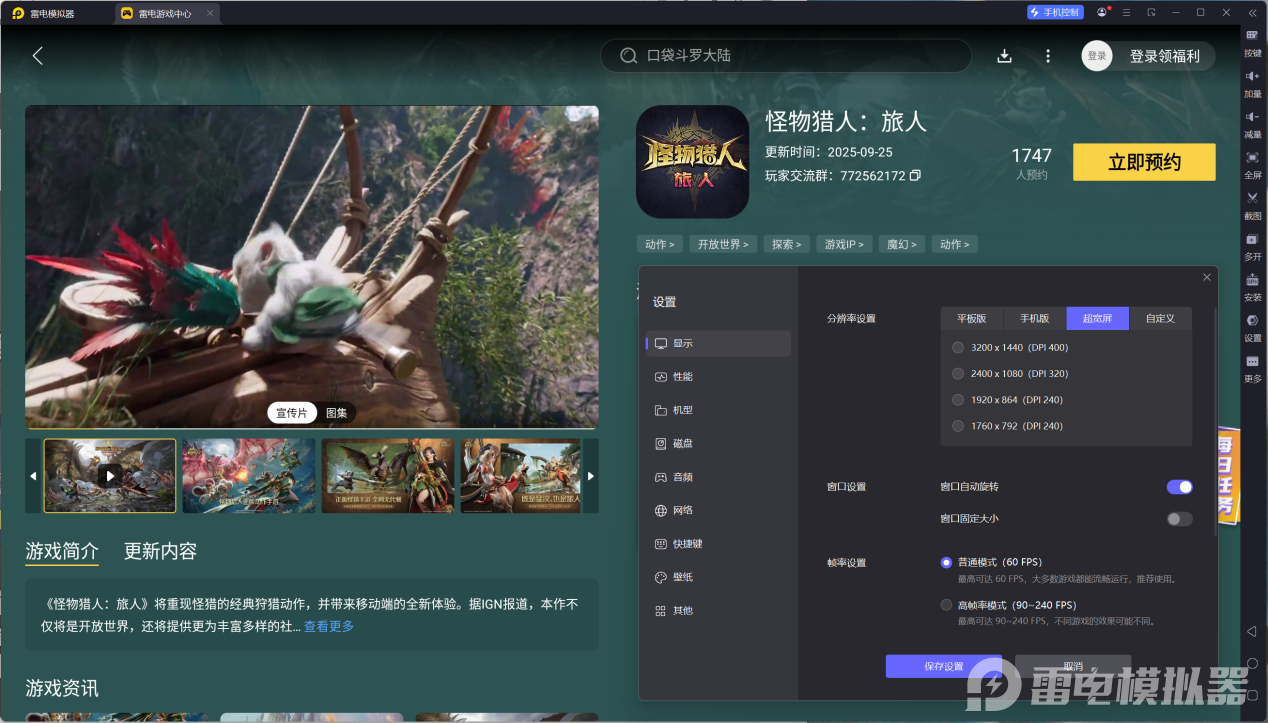Open the 多开 multi-instance tool

[1252, 247]
